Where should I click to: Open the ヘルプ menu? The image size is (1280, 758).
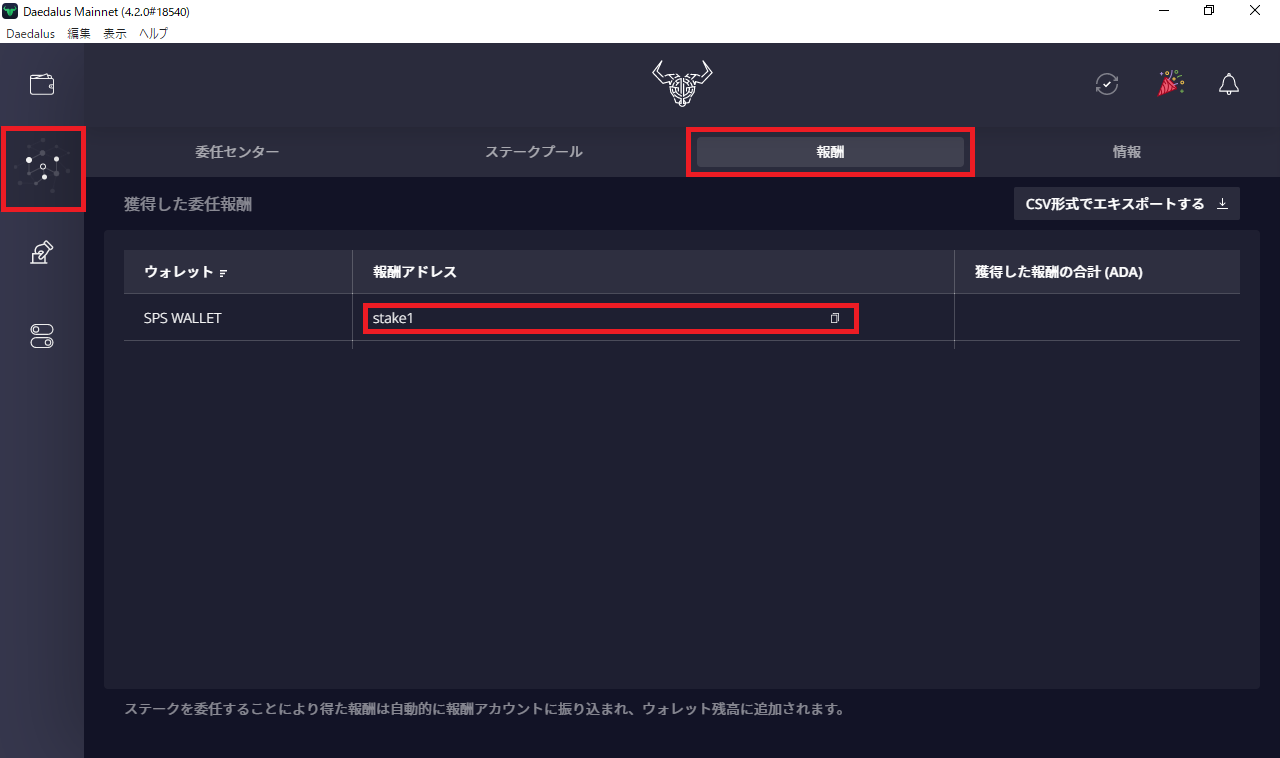153,33
